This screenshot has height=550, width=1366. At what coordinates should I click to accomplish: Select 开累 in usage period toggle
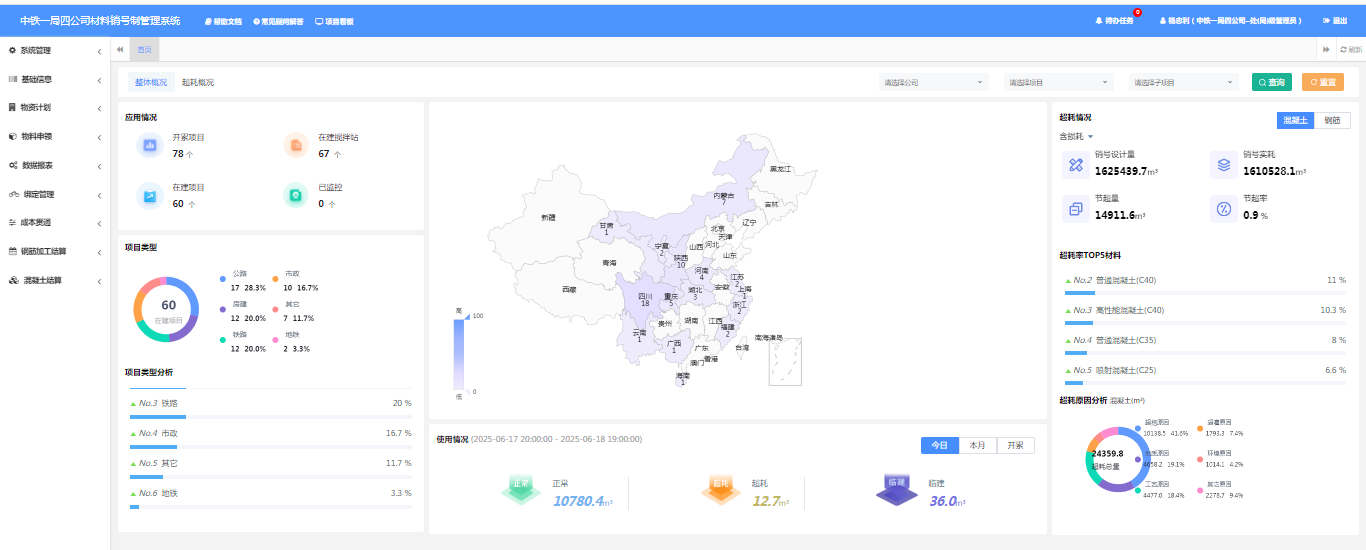pos(1015,446)
